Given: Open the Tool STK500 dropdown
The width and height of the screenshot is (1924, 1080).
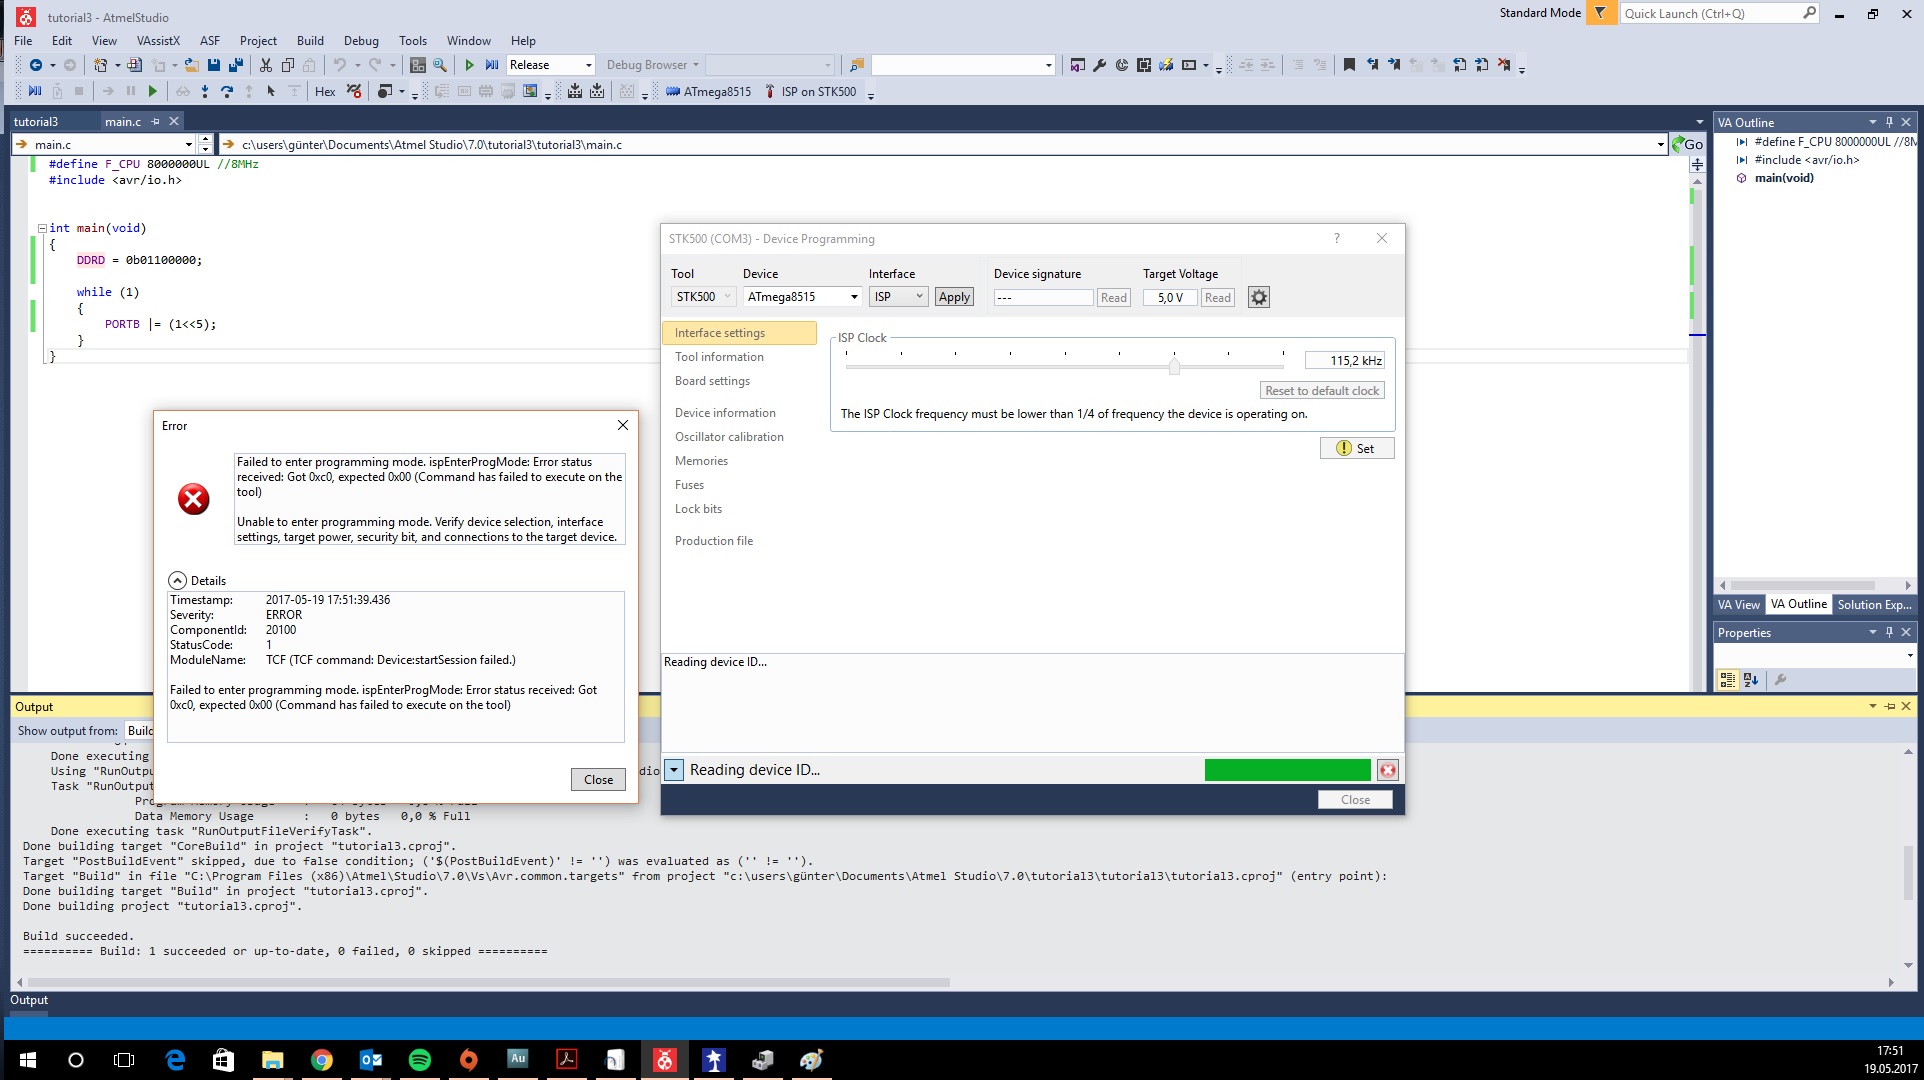Looking at the screenshot, I should [x=704, y=297].
